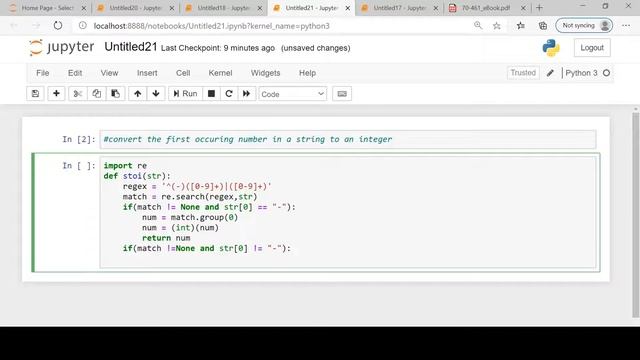640x360 pixels.
Task: Move the selected cell down with the arrow
Action: click(x=156, y=94)
